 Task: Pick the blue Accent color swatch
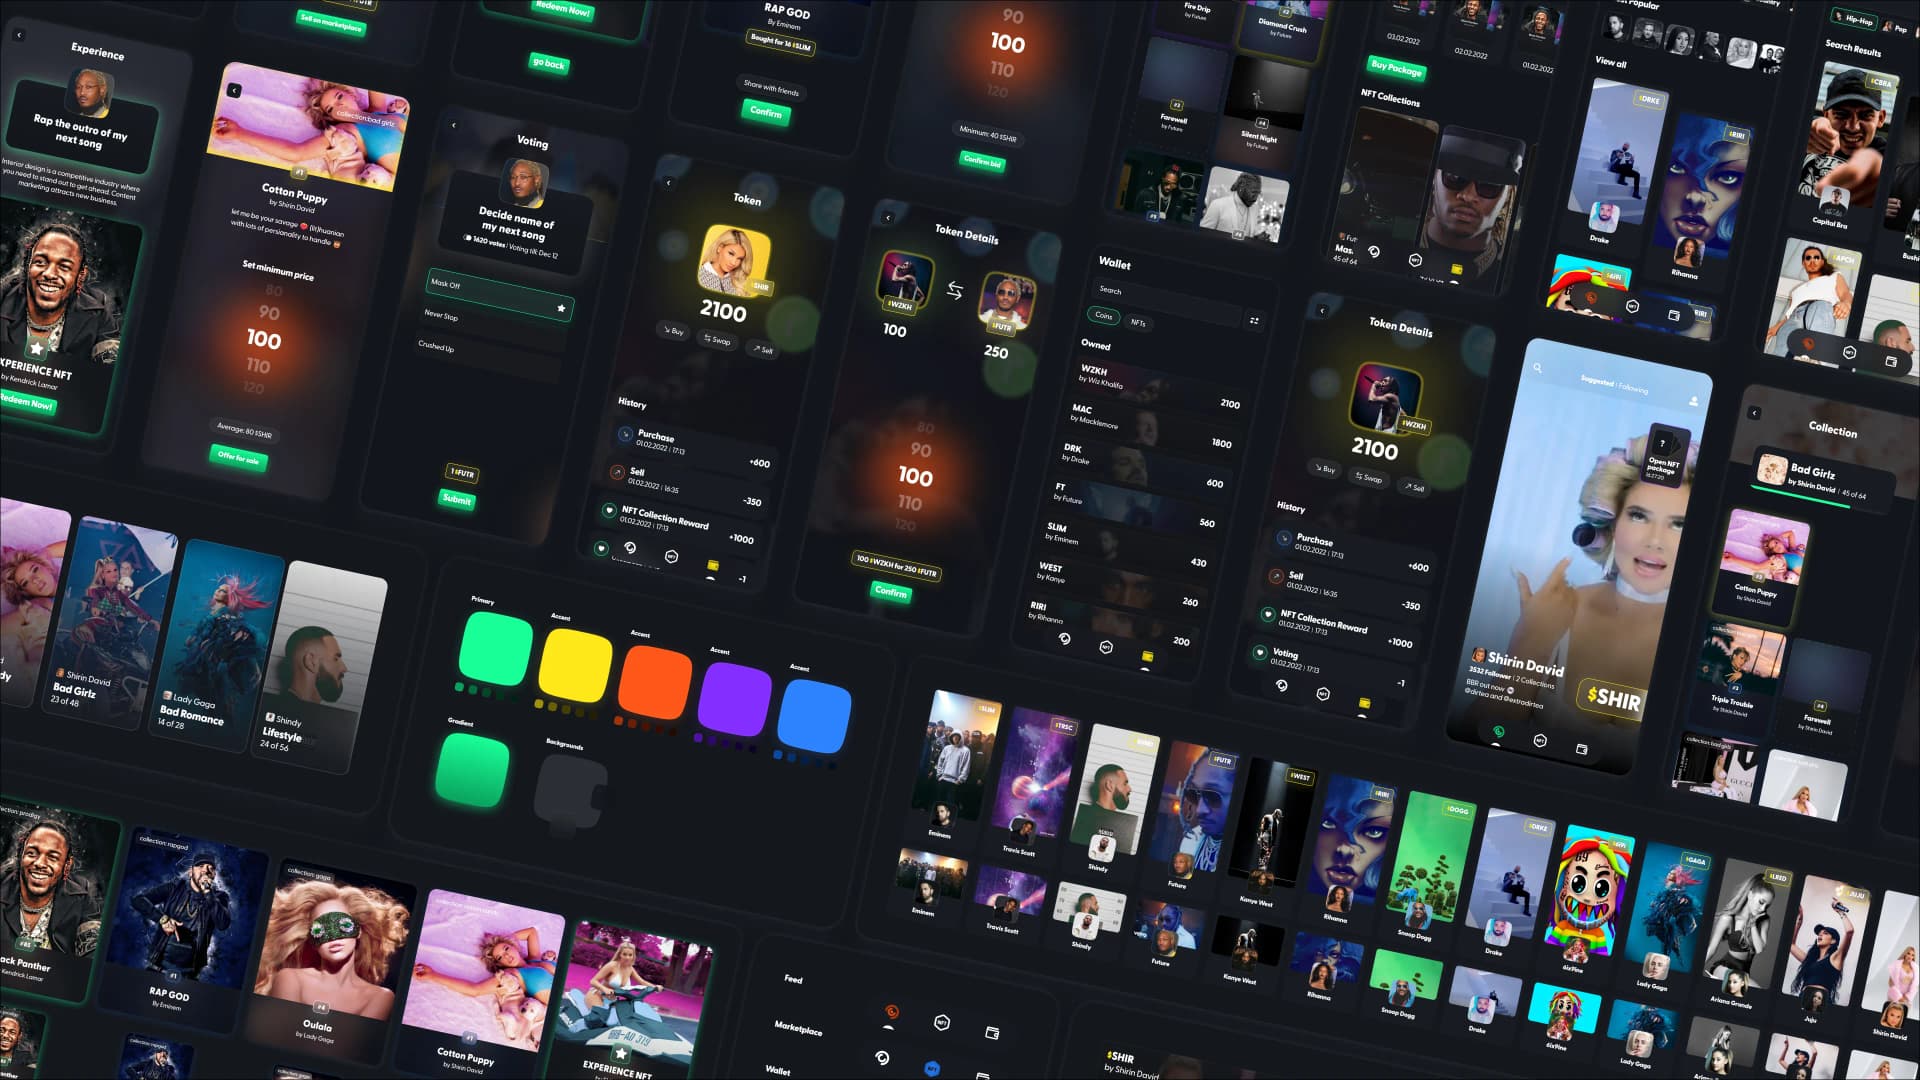pyautogui.click(x=814, y=717)
